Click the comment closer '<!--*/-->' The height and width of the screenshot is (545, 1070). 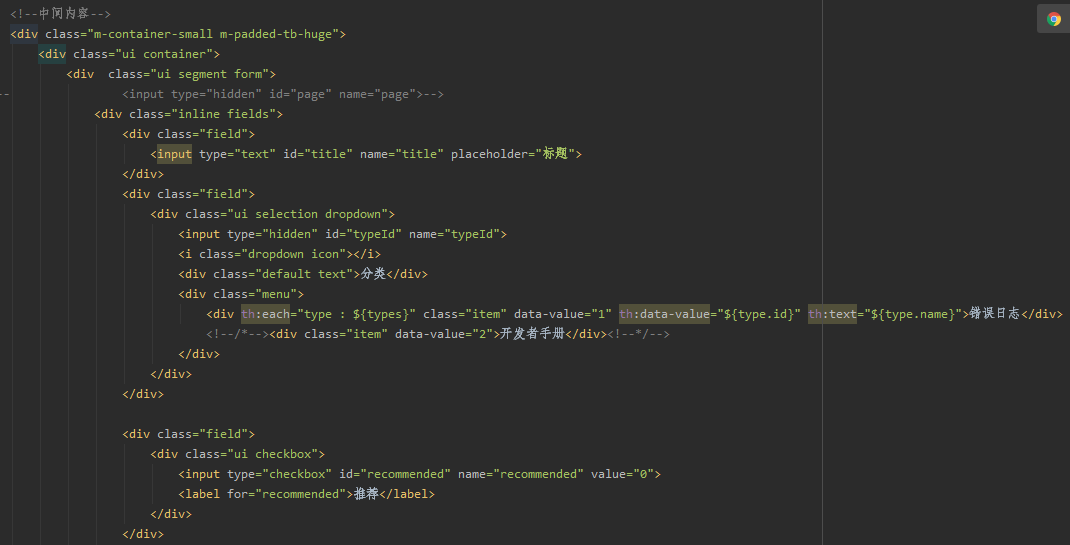638,334
